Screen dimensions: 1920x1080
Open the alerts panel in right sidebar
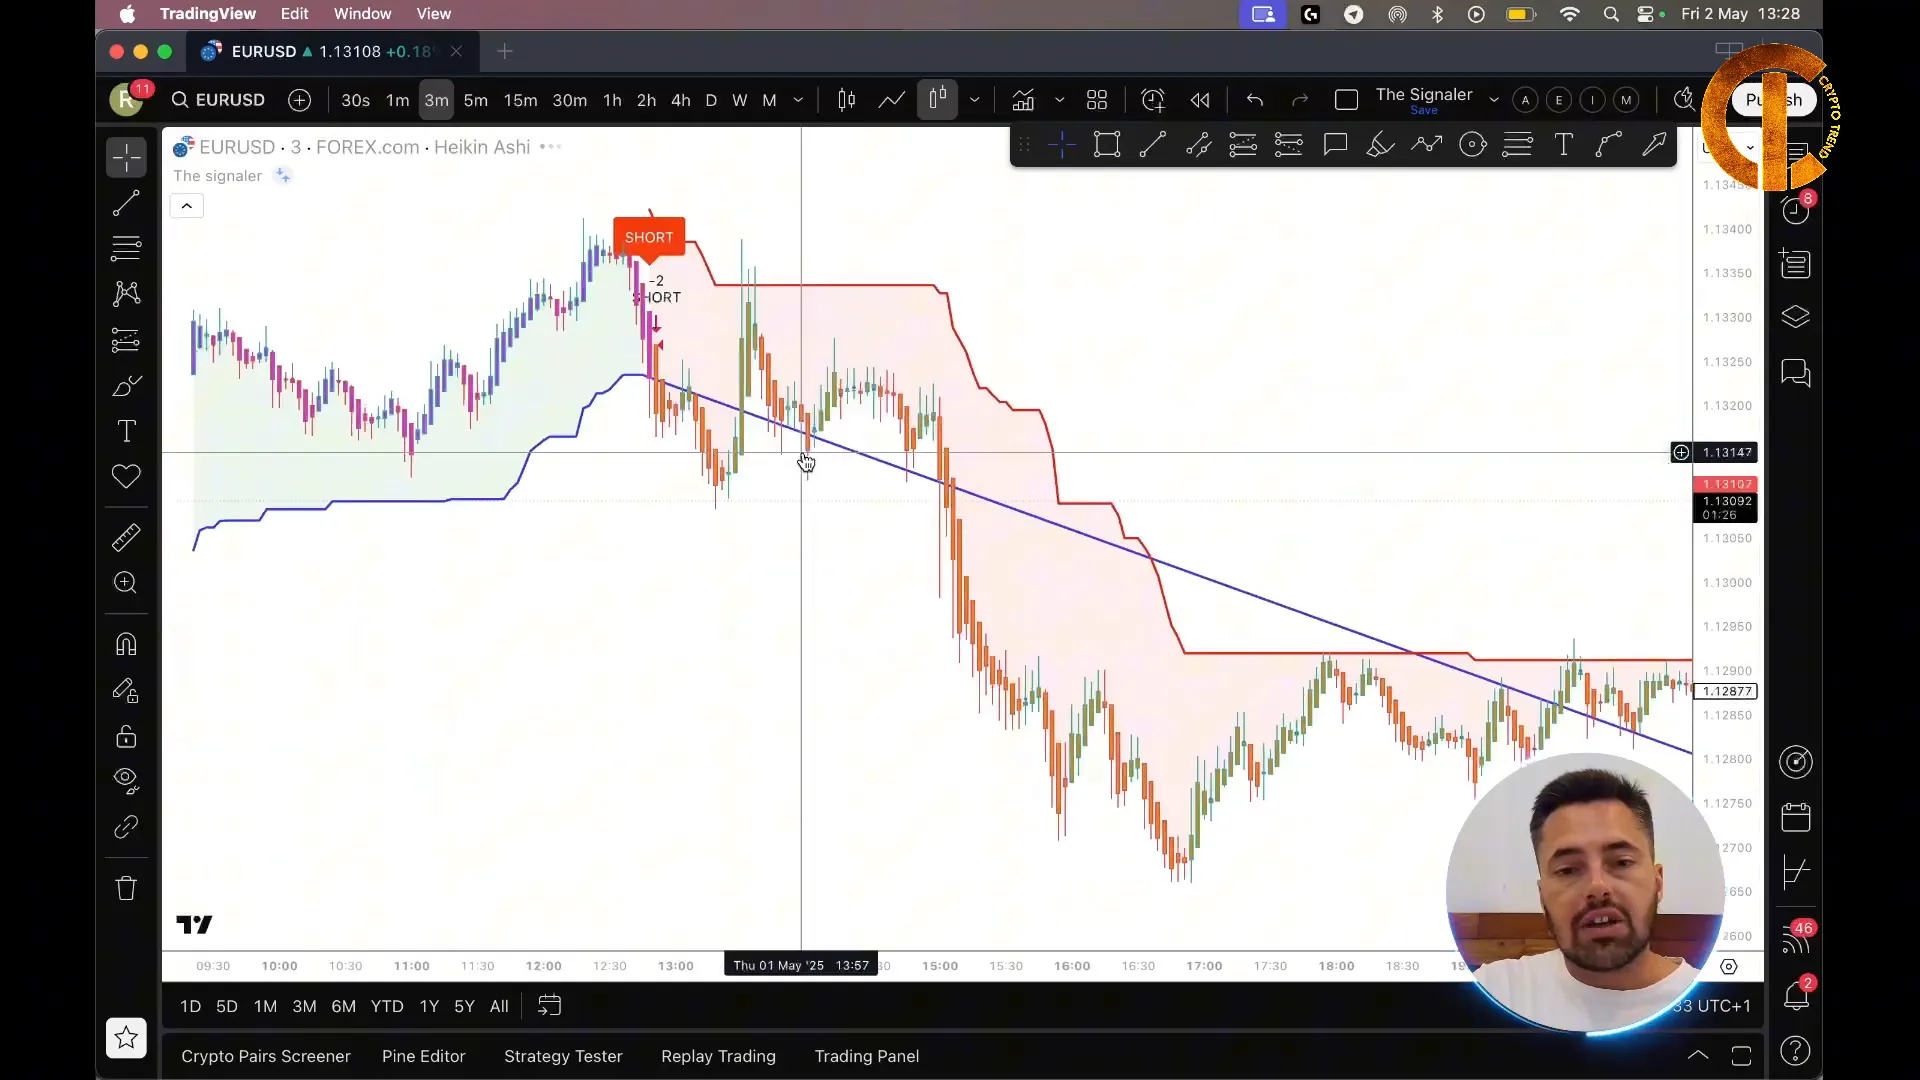1796,210
